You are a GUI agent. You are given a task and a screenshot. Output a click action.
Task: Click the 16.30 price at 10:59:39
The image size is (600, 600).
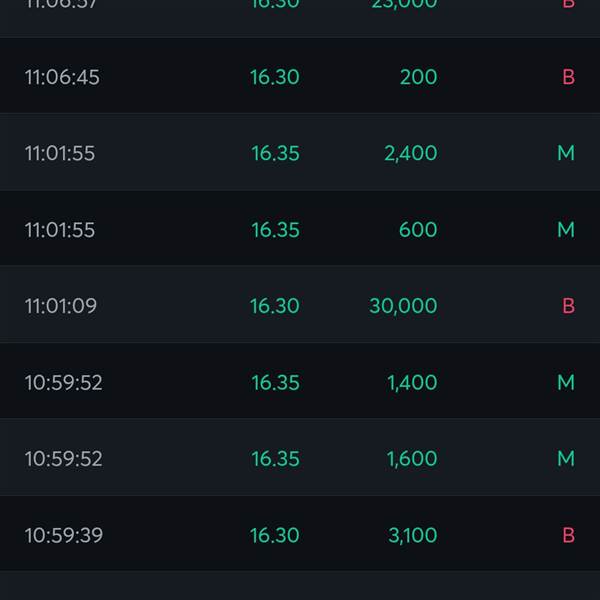[274, 535]
